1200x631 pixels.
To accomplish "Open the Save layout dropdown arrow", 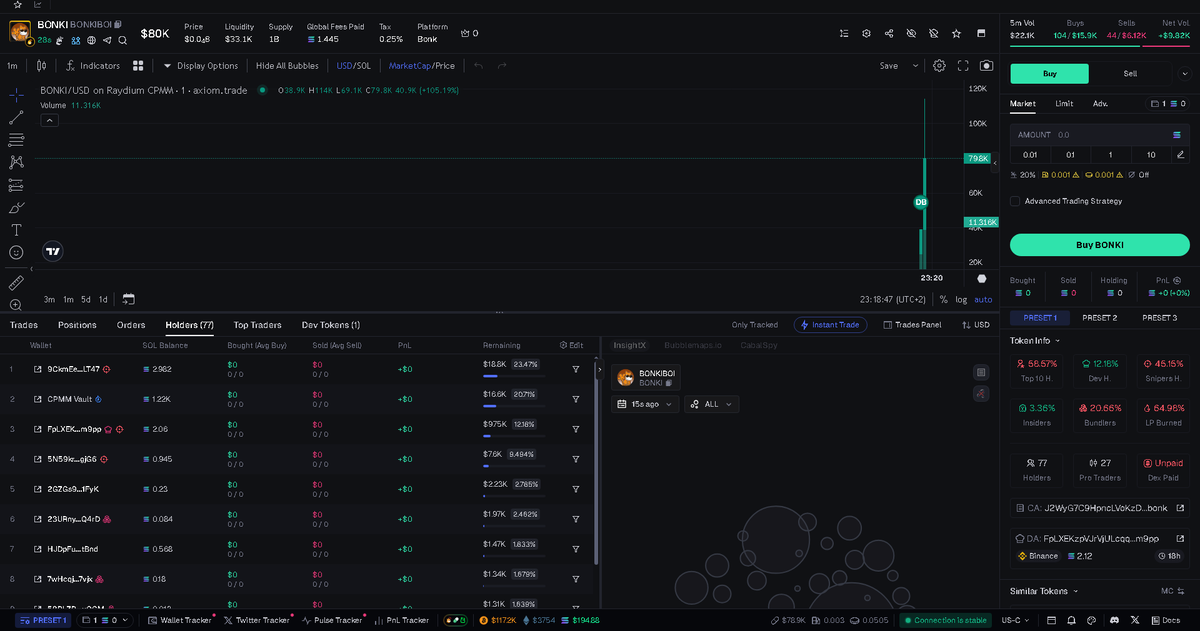I will [915, 66].
